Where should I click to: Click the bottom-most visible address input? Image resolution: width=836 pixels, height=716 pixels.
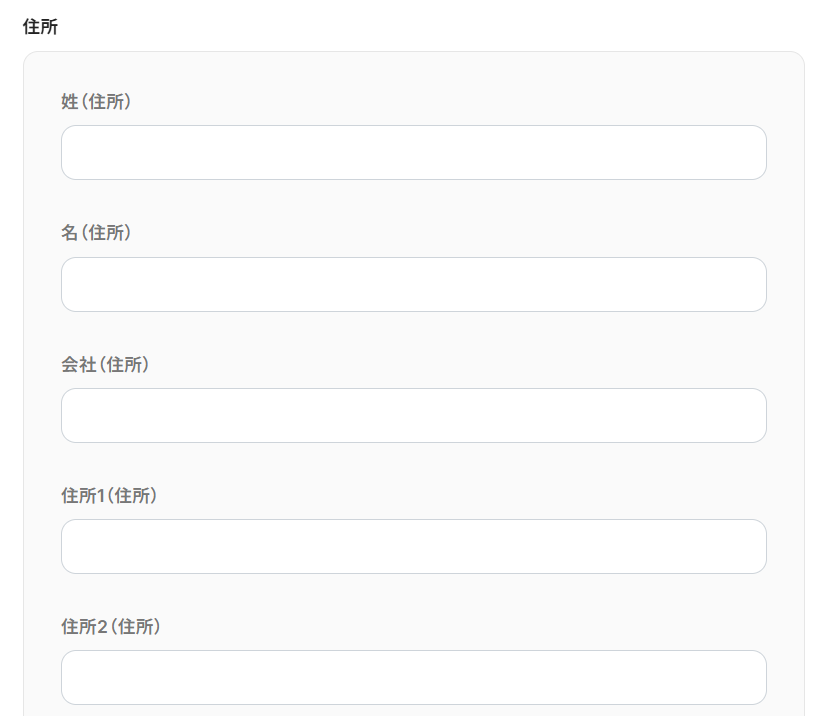tap(413, 678)
